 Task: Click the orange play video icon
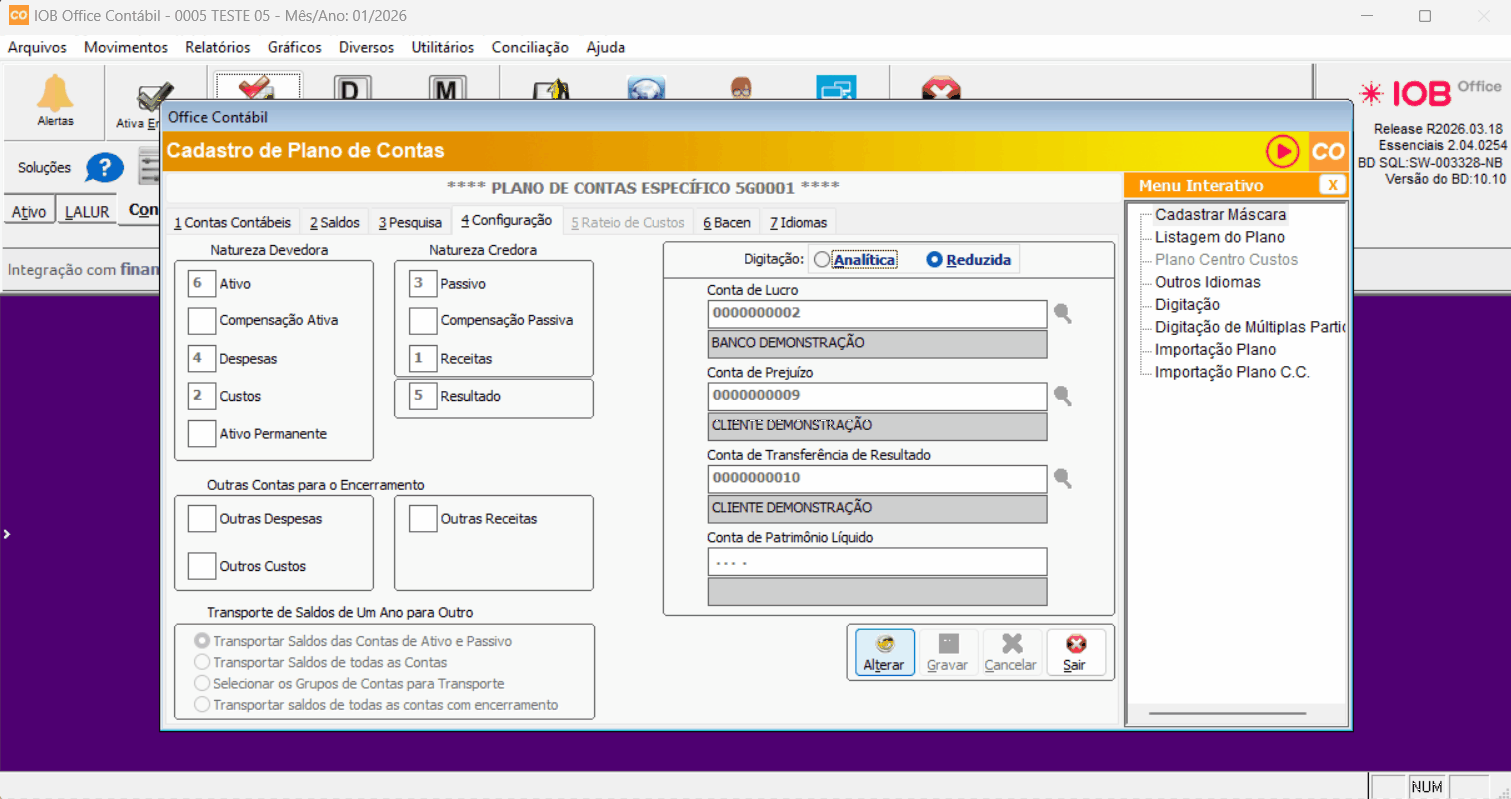pos(1281,152)
